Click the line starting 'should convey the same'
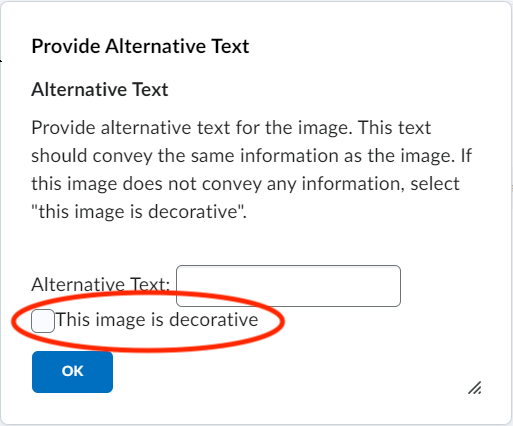 click(x=252, y=156)
